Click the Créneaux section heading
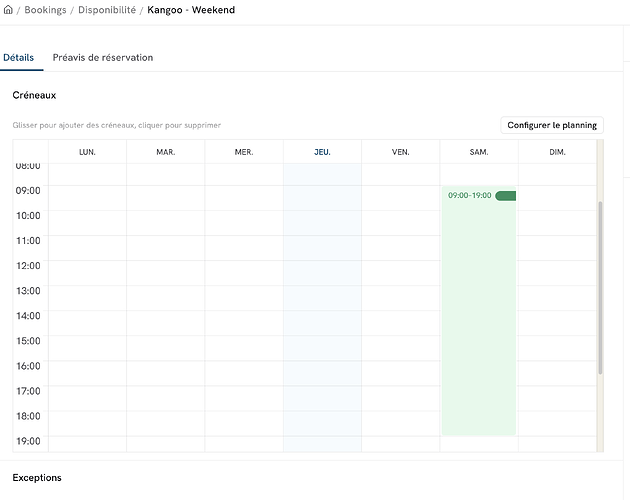 (34, 95)
